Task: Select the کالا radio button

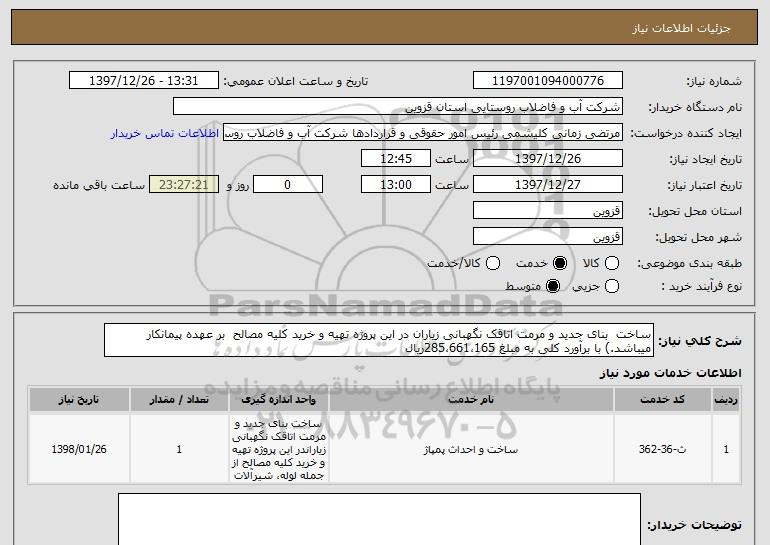Action: point(612,264)
